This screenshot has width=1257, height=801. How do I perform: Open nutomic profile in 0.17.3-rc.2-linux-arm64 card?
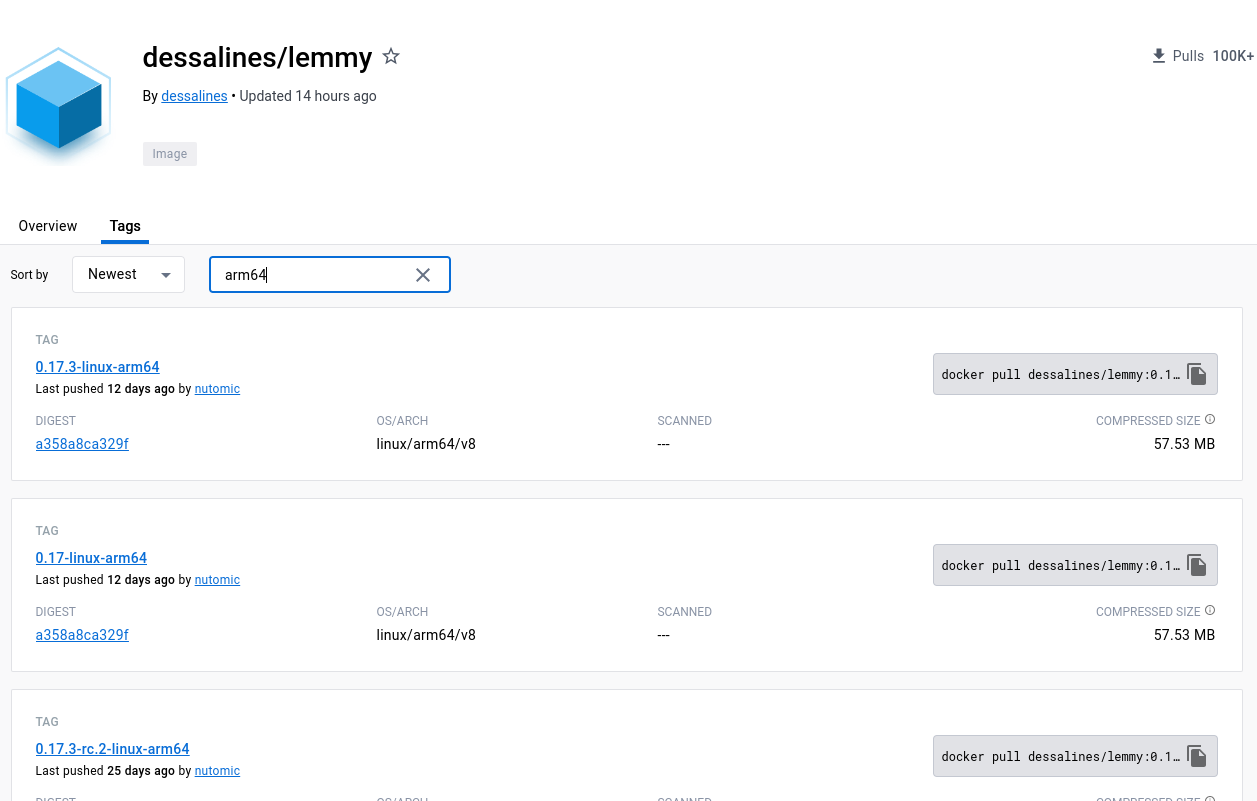click(217, 771)
